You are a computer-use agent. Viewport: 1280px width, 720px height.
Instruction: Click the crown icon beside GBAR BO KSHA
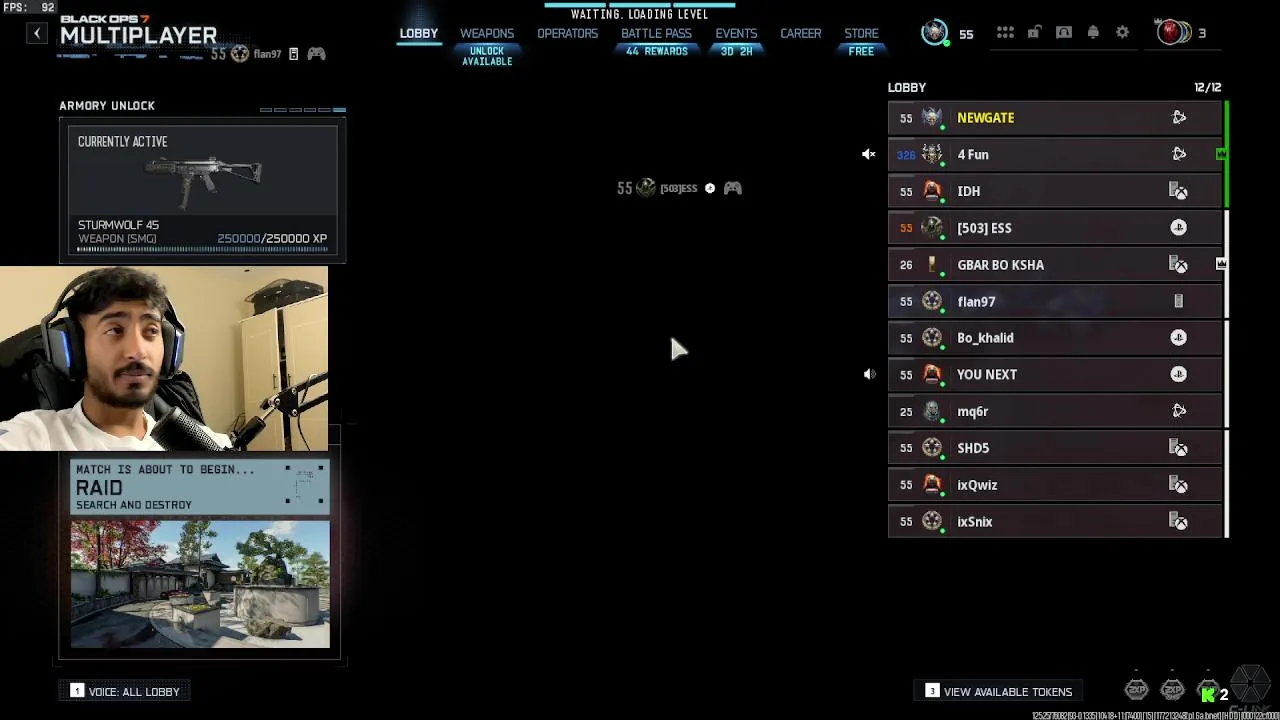click(1221, 264)
